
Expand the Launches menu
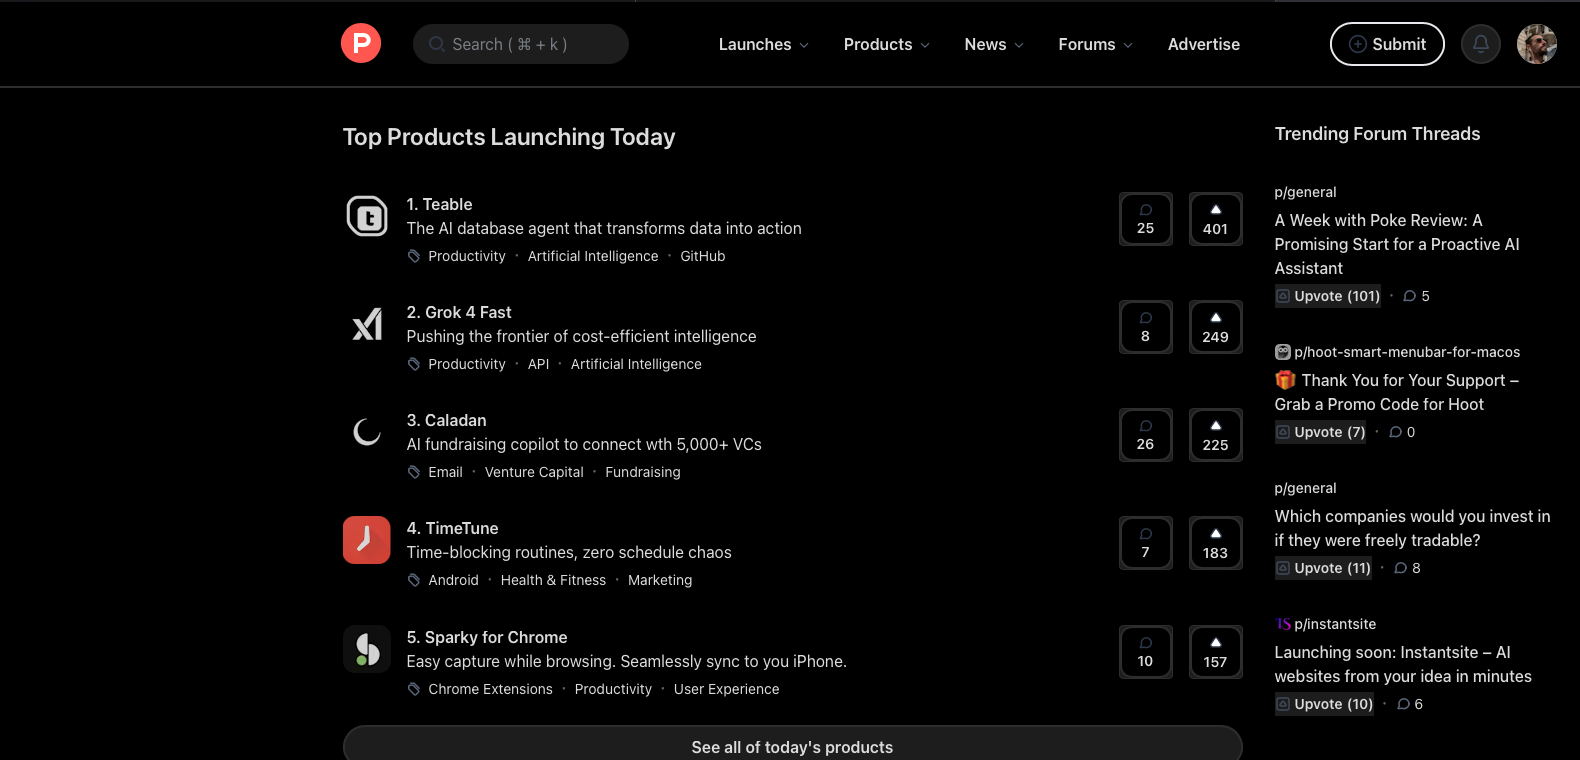click(x=764, y=44)
